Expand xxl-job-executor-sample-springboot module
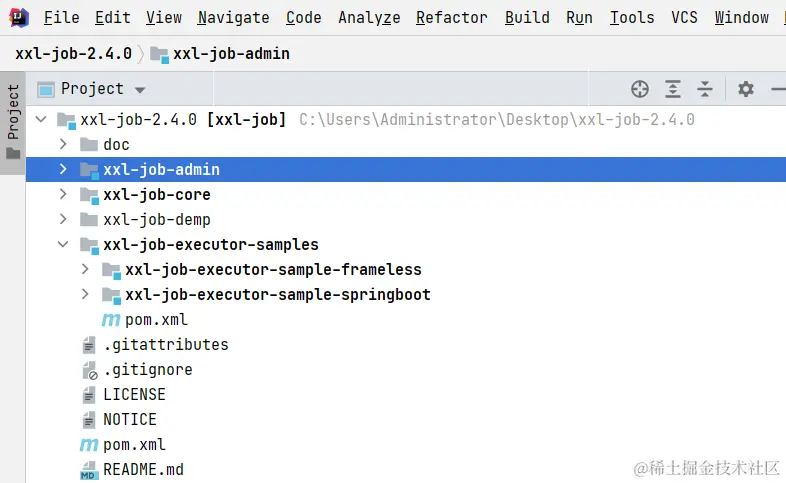This screenshot has height=483, width=786. click(85, 294)
